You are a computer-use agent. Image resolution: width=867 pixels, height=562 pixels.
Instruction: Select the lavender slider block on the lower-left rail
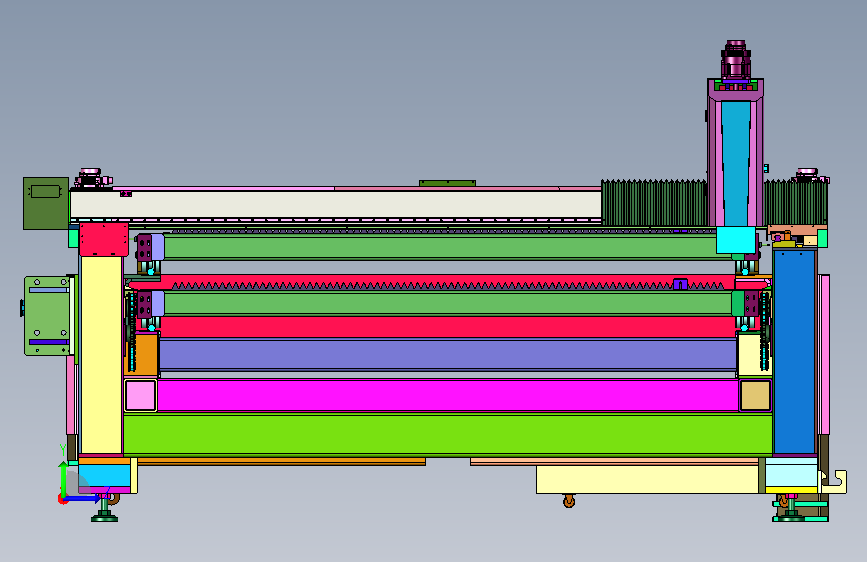[x=158, y=304]
